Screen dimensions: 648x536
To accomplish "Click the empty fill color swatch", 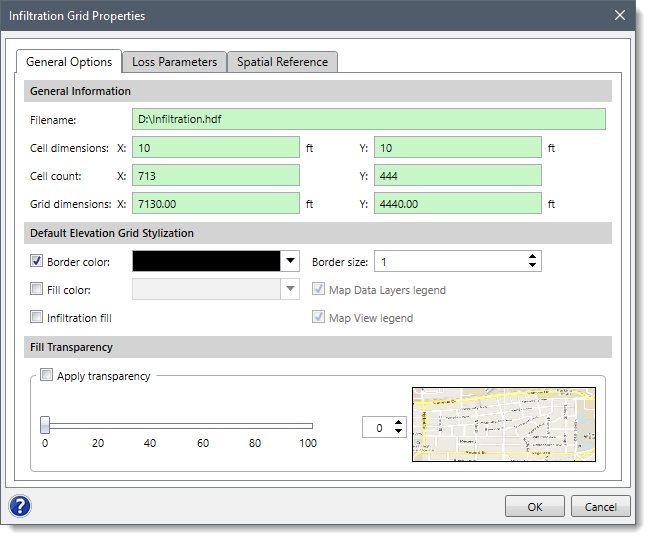I will [206, 289].
